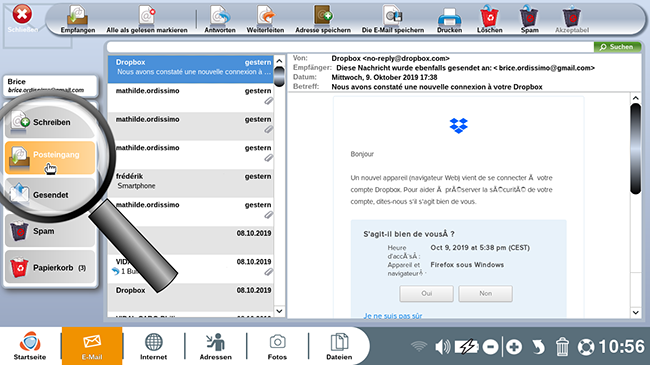Print the email with Drucken
The width and height of the screenshot is (650, 365).
449,19
